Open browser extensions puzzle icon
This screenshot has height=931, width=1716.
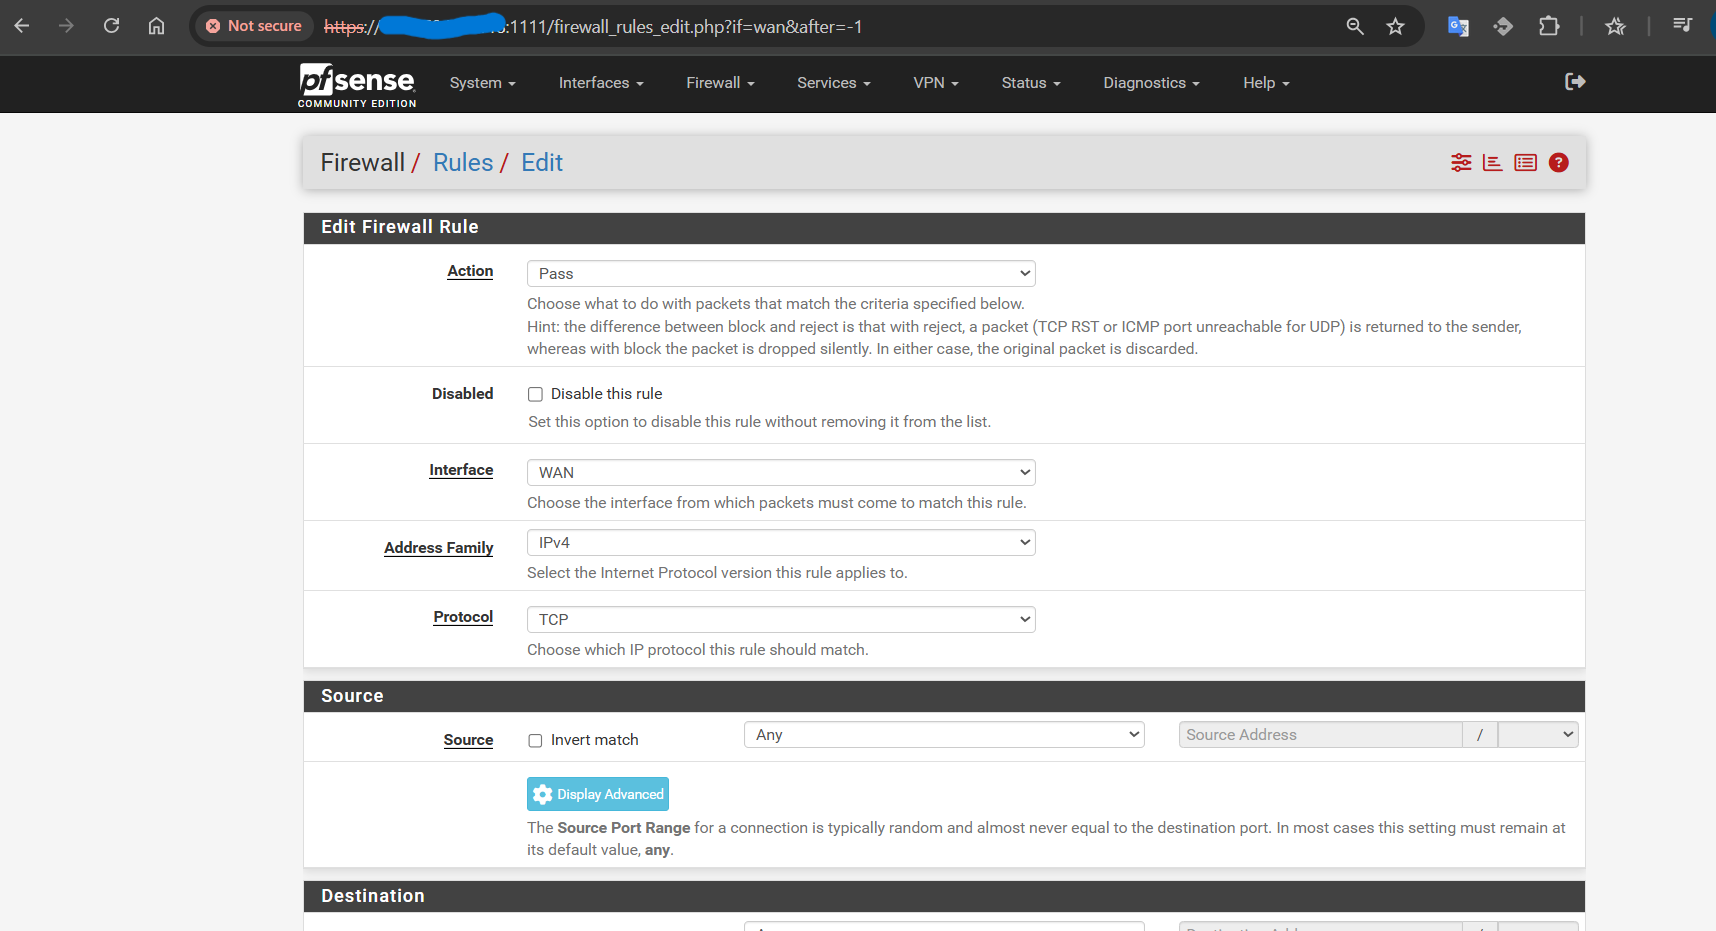1549,27
